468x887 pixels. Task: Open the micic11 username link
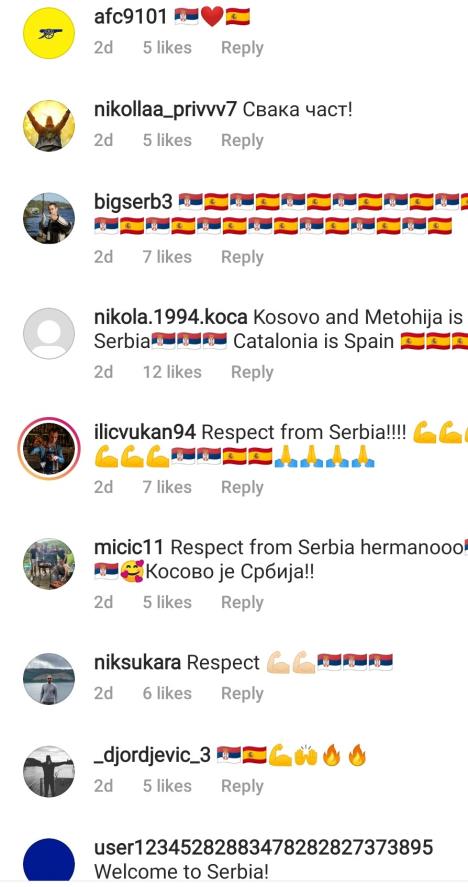click(x=129, y=548)
